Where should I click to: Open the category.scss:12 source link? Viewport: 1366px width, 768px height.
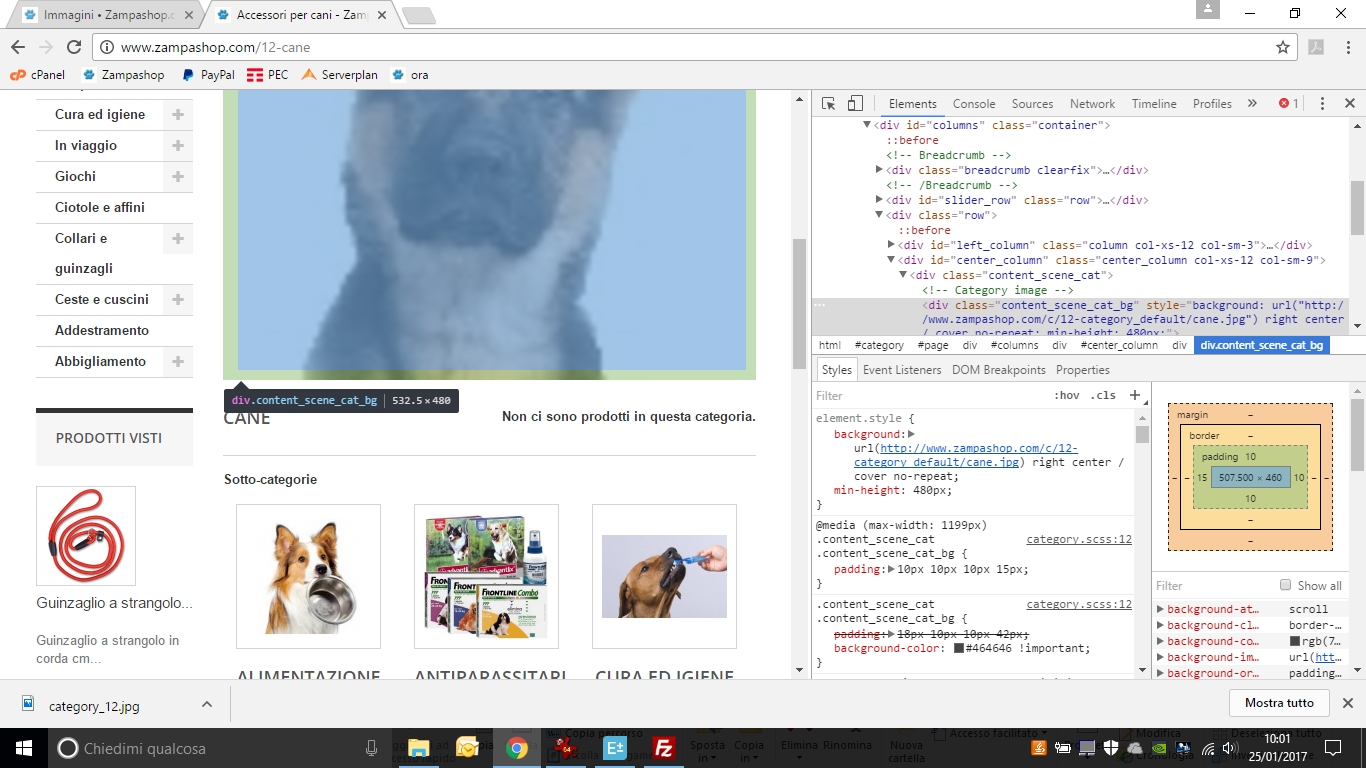1078,539
